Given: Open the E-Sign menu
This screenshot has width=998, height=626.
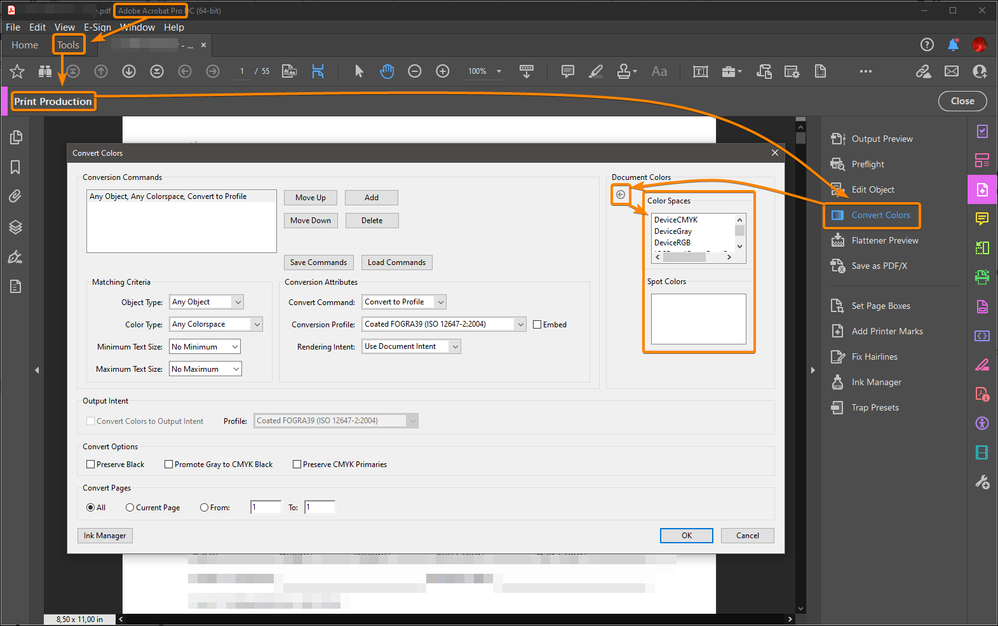Looking at the screenshot, I should [97, 27].
